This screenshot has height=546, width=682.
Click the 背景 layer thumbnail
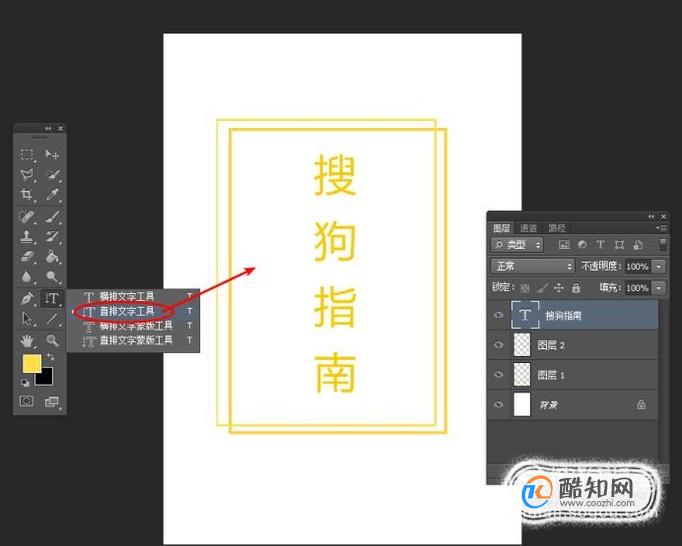522,405
